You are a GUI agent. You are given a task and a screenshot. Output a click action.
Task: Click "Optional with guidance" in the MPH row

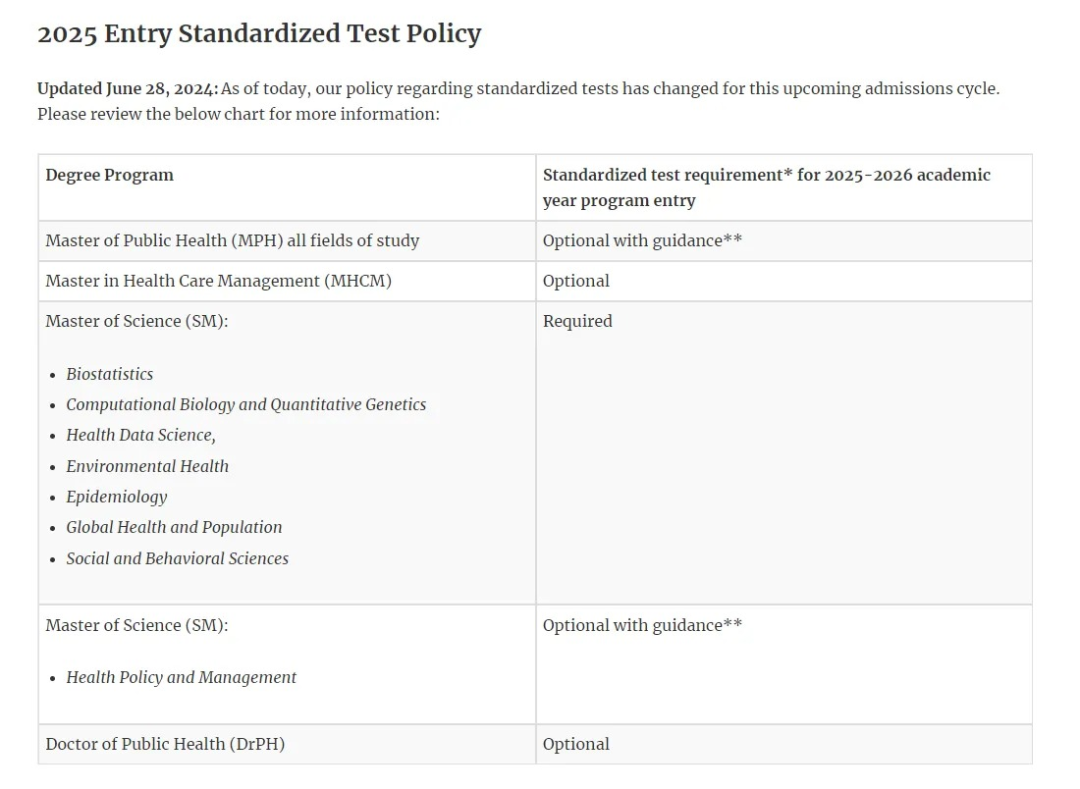click(642, 241)
